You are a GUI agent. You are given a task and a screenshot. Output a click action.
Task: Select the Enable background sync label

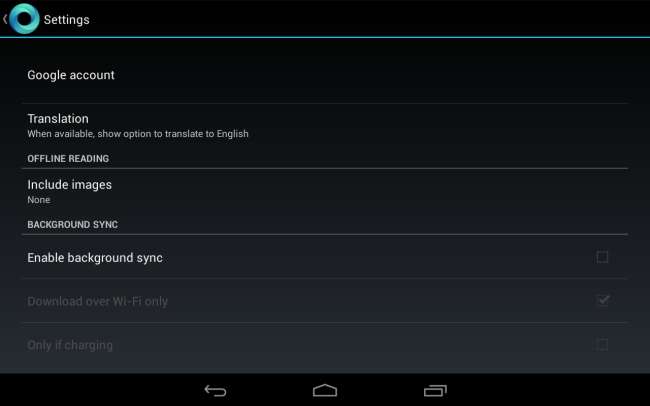95,258
